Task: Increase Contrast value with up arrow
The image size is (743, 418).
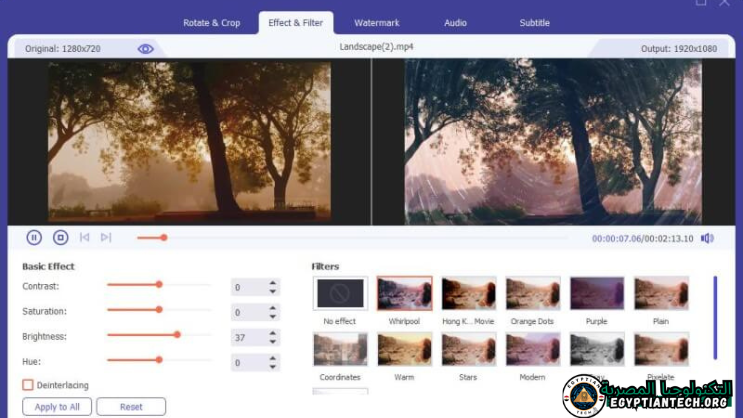Action: coord(272,283)
